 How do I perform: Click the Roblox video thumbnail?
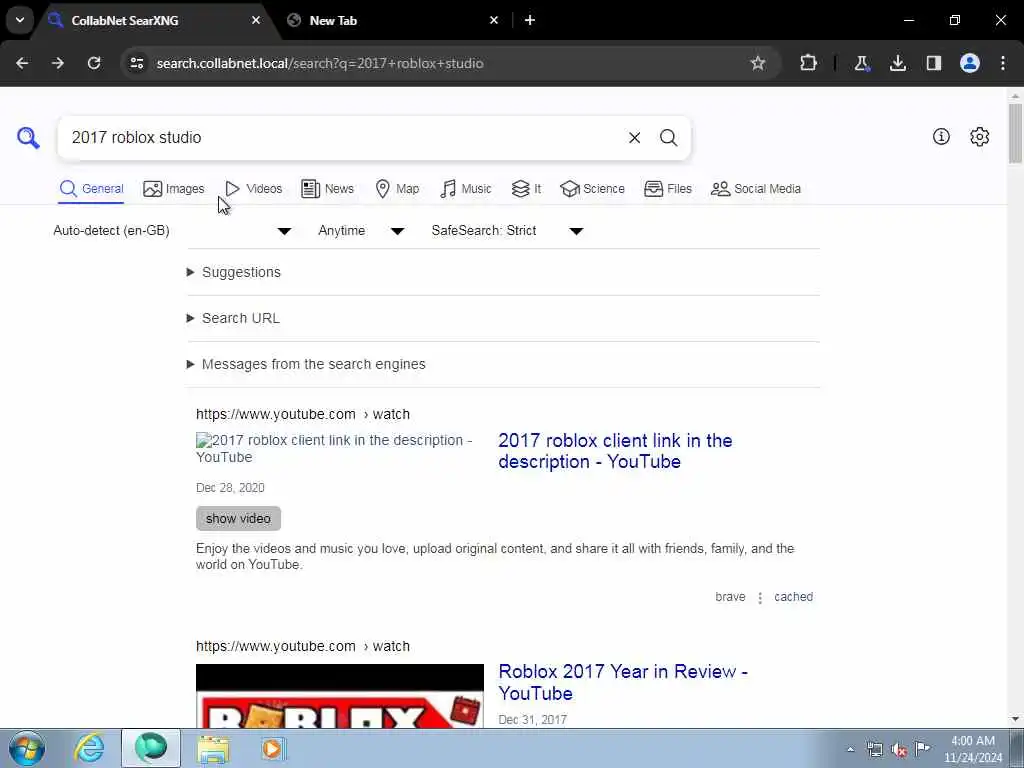[340, 696]
